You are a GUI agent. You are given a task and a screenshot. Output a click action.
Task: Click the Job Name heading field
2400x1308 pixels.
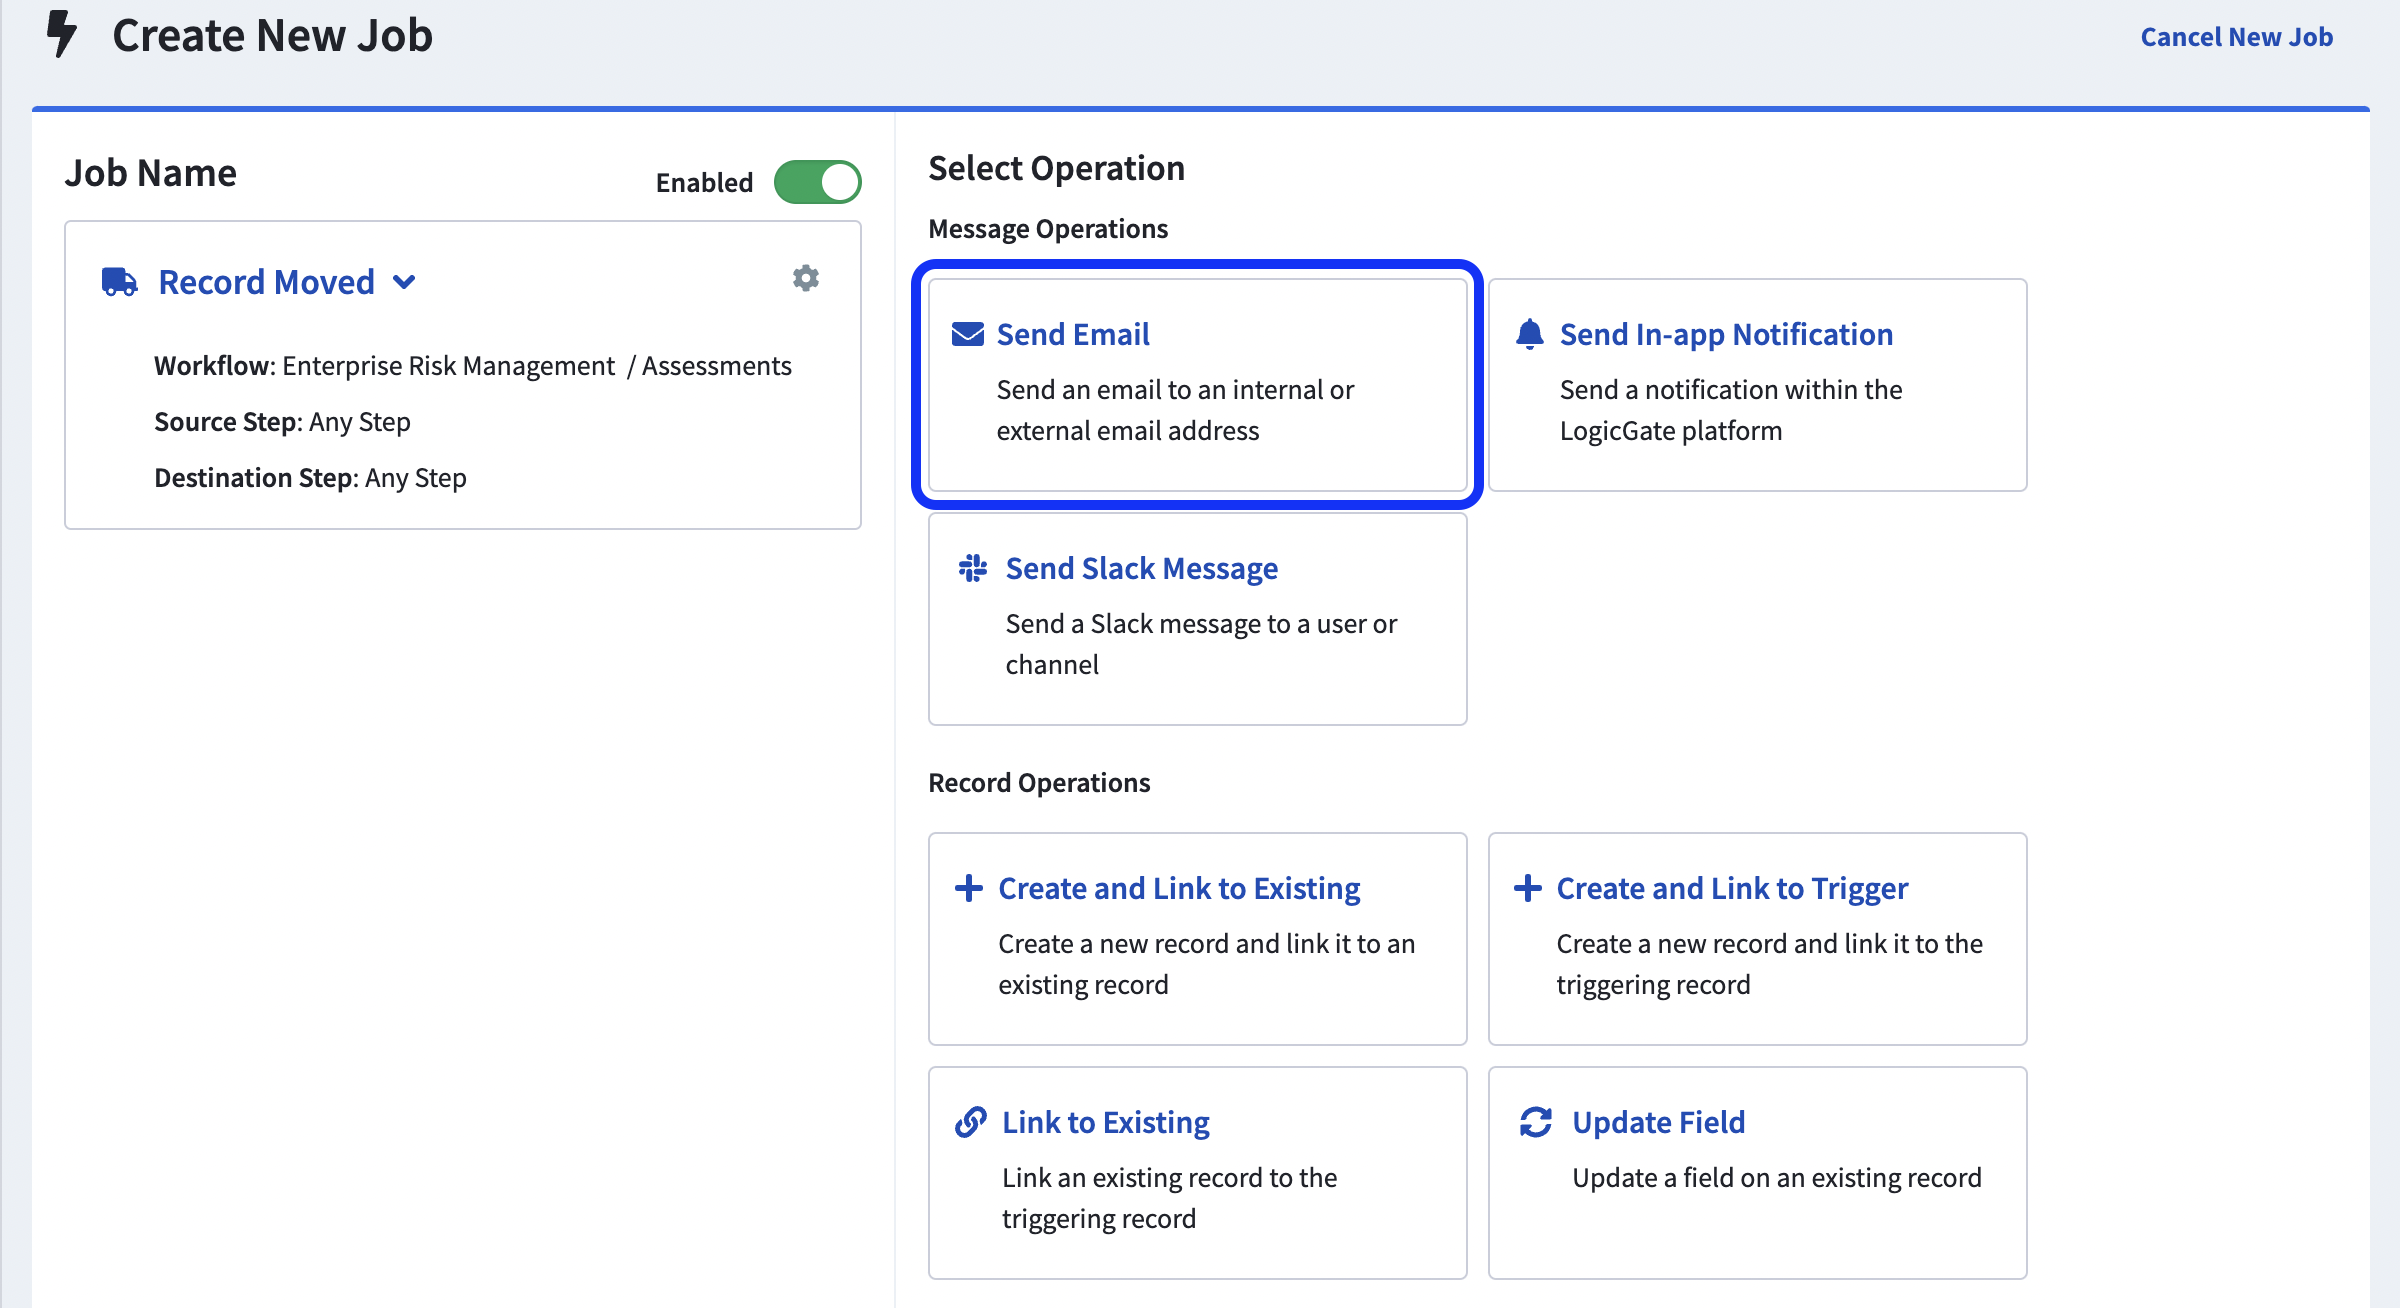(151, 173)
